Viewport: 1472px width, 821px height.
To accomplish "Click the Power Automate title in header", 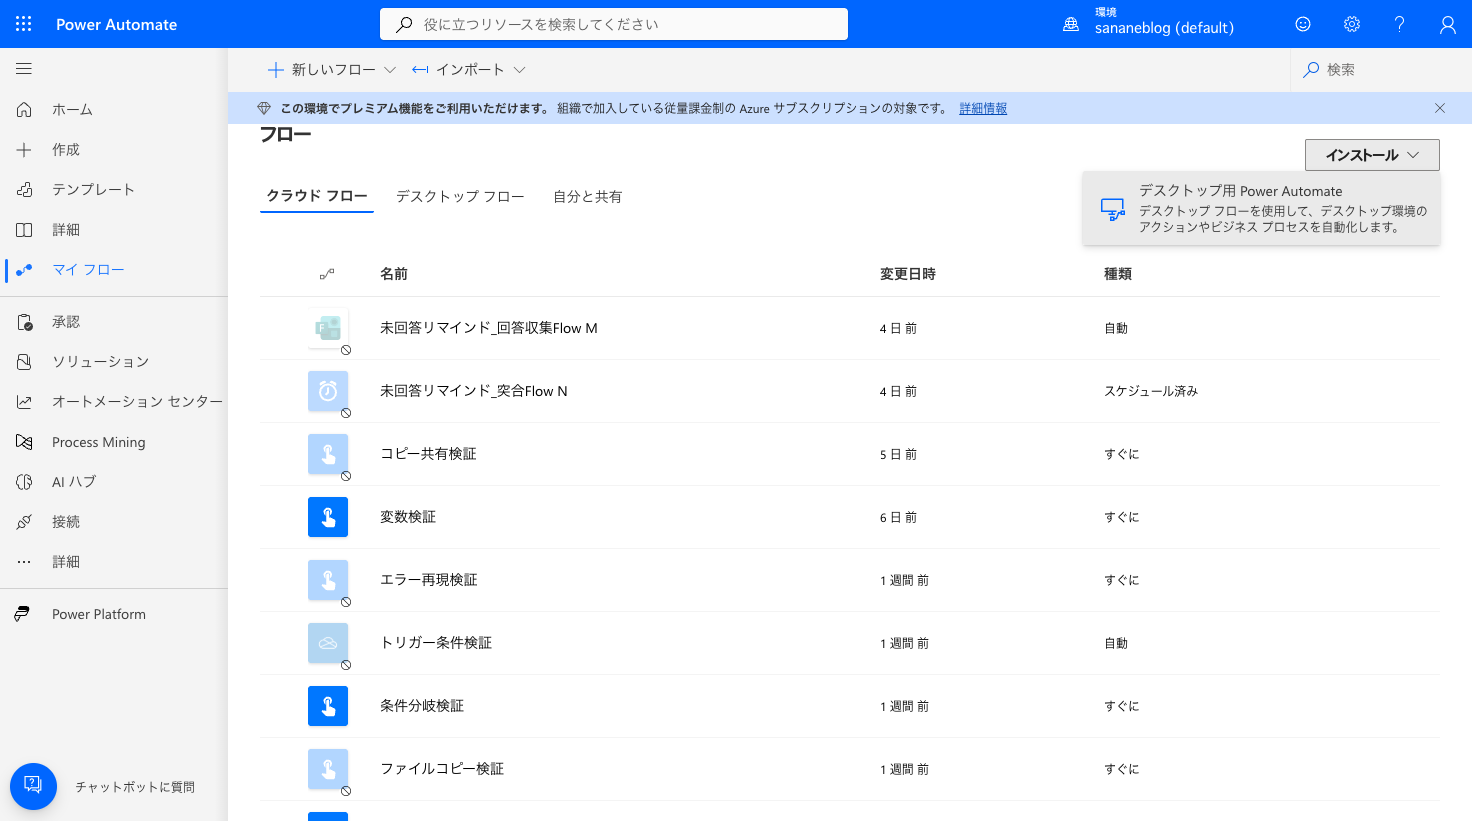I will (116, 24).
